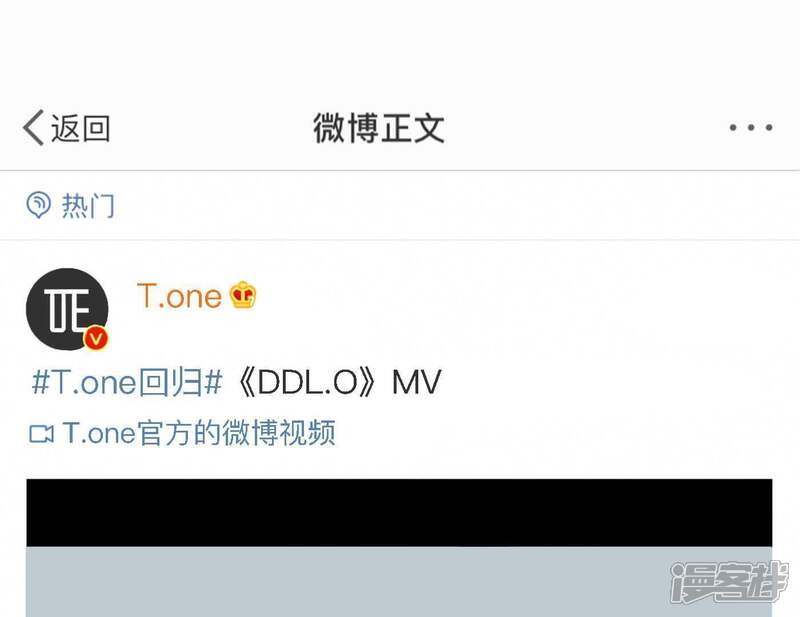Tap the back chevron arrow icon
Screen dimensions: 800x617
(33, 128)
